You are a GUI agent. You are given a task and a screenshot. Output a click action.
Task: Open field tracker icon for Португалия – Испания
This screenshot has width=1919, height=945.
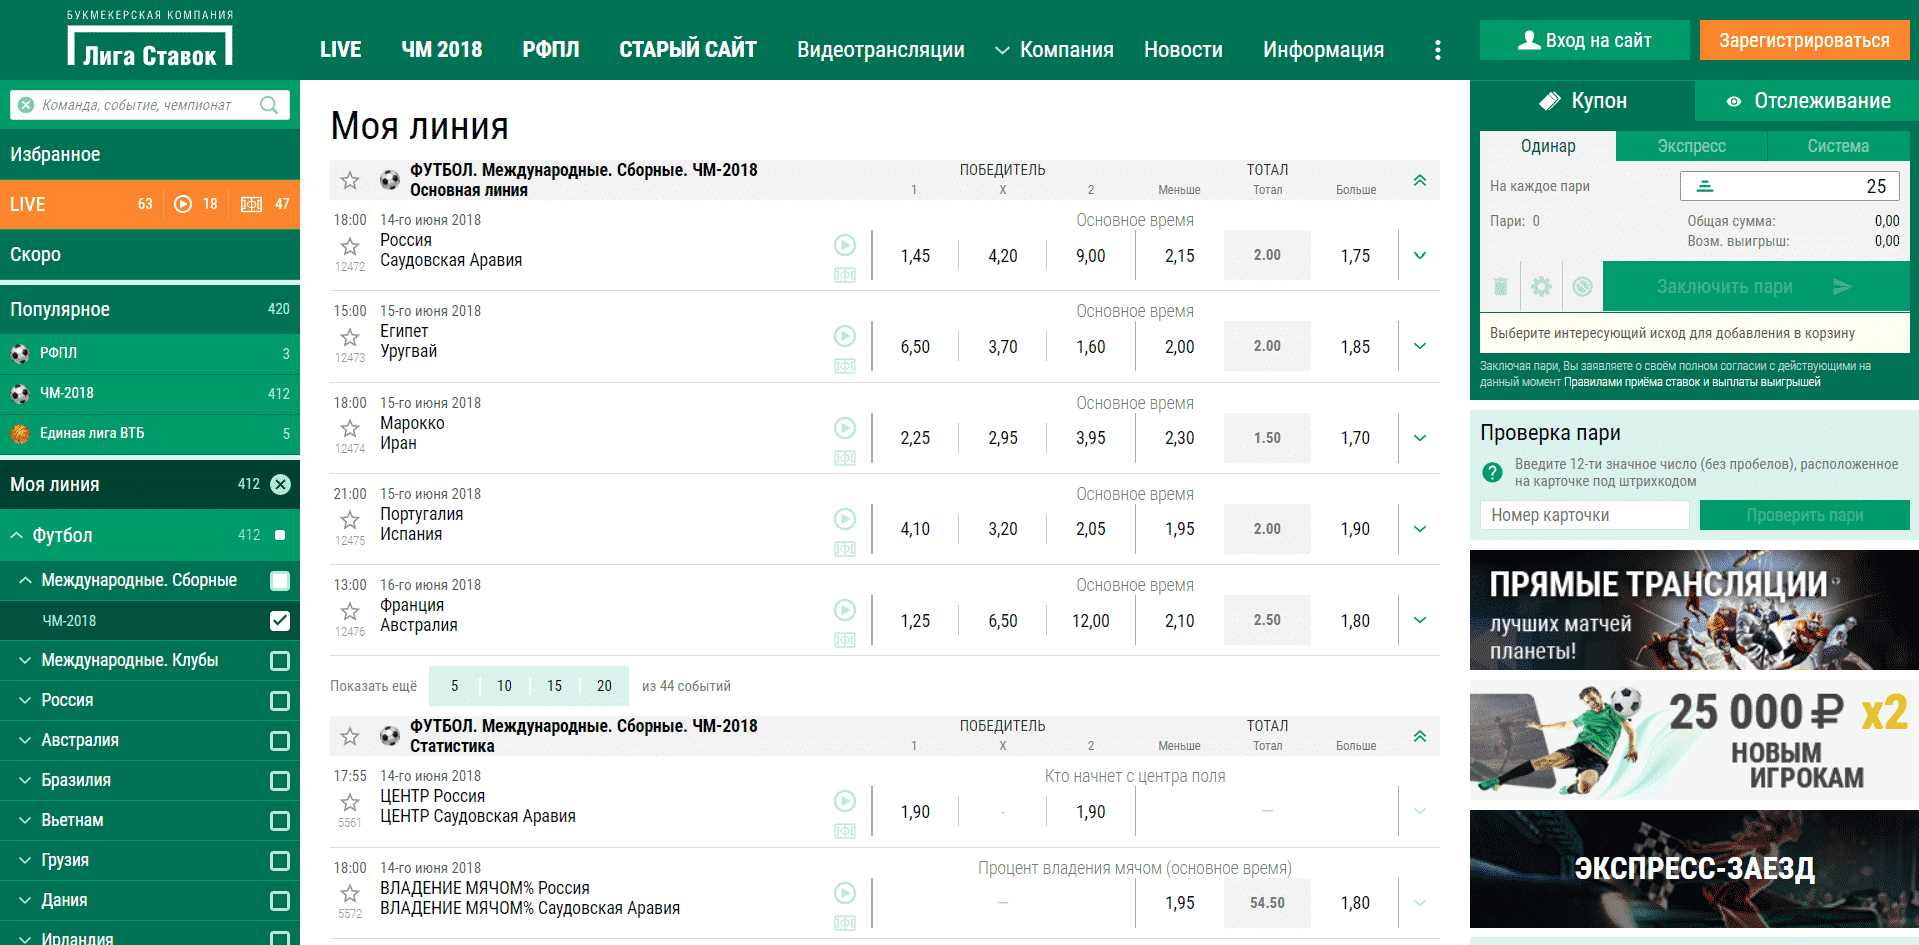845,549
